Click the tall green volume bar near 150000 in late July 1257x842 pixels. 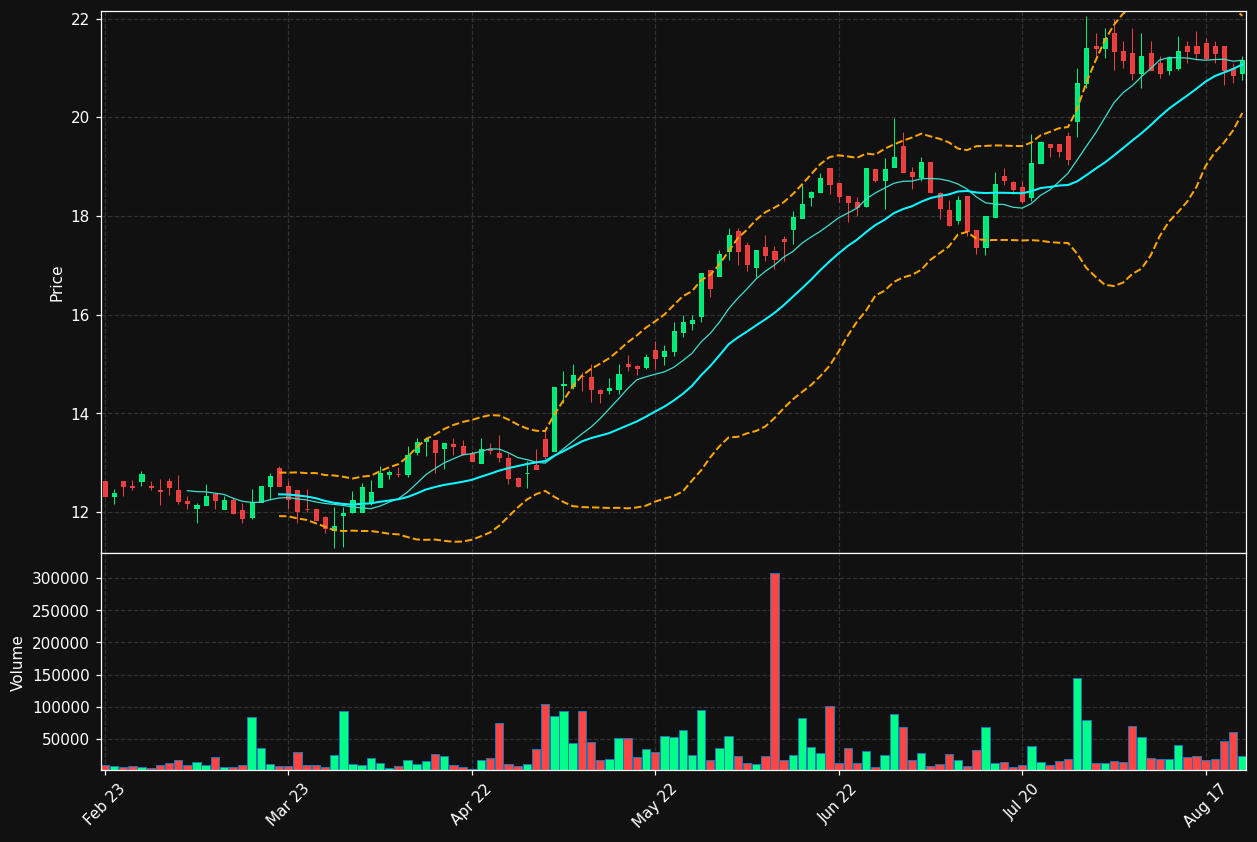pos(1077,724)
